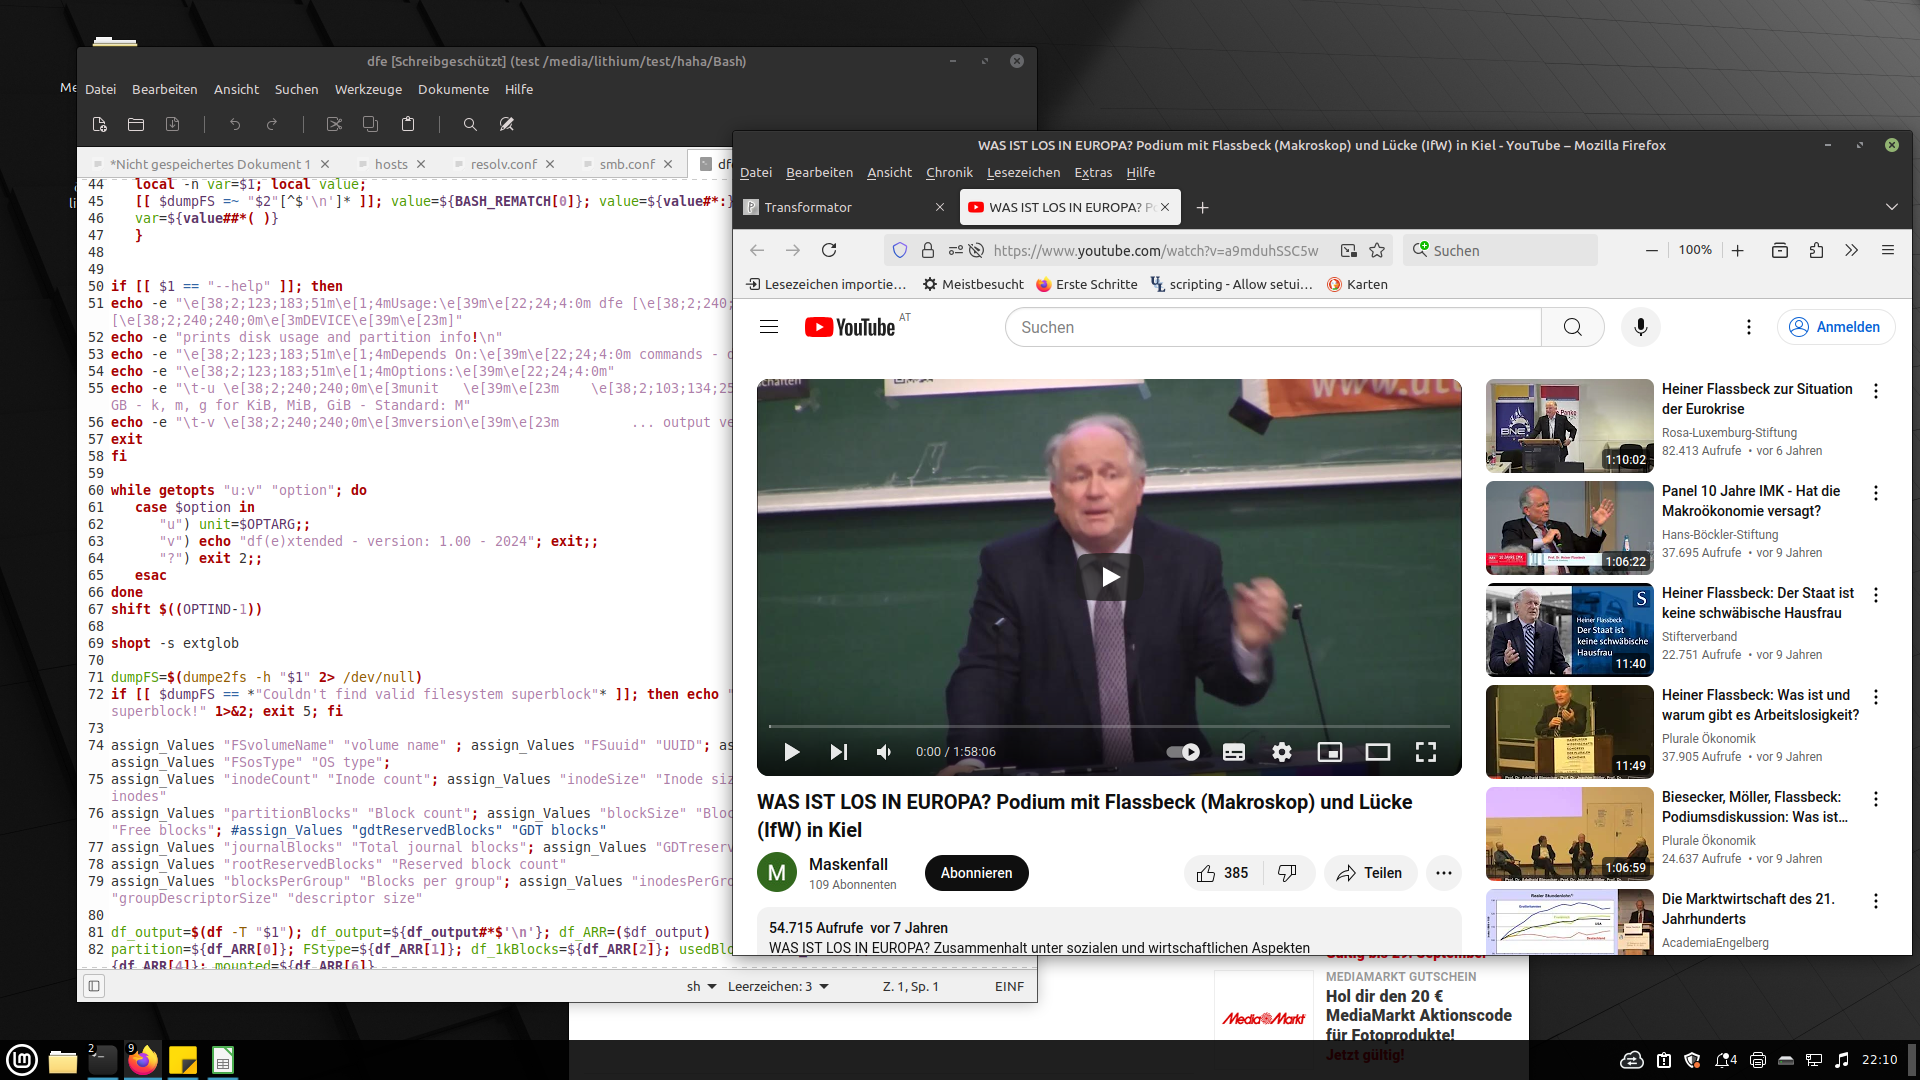Image resolution: width=1920 pixels, height=1080 pixels.
Task: Toggle the side panel button in the editor status bar
Action: tap(94, 986)
